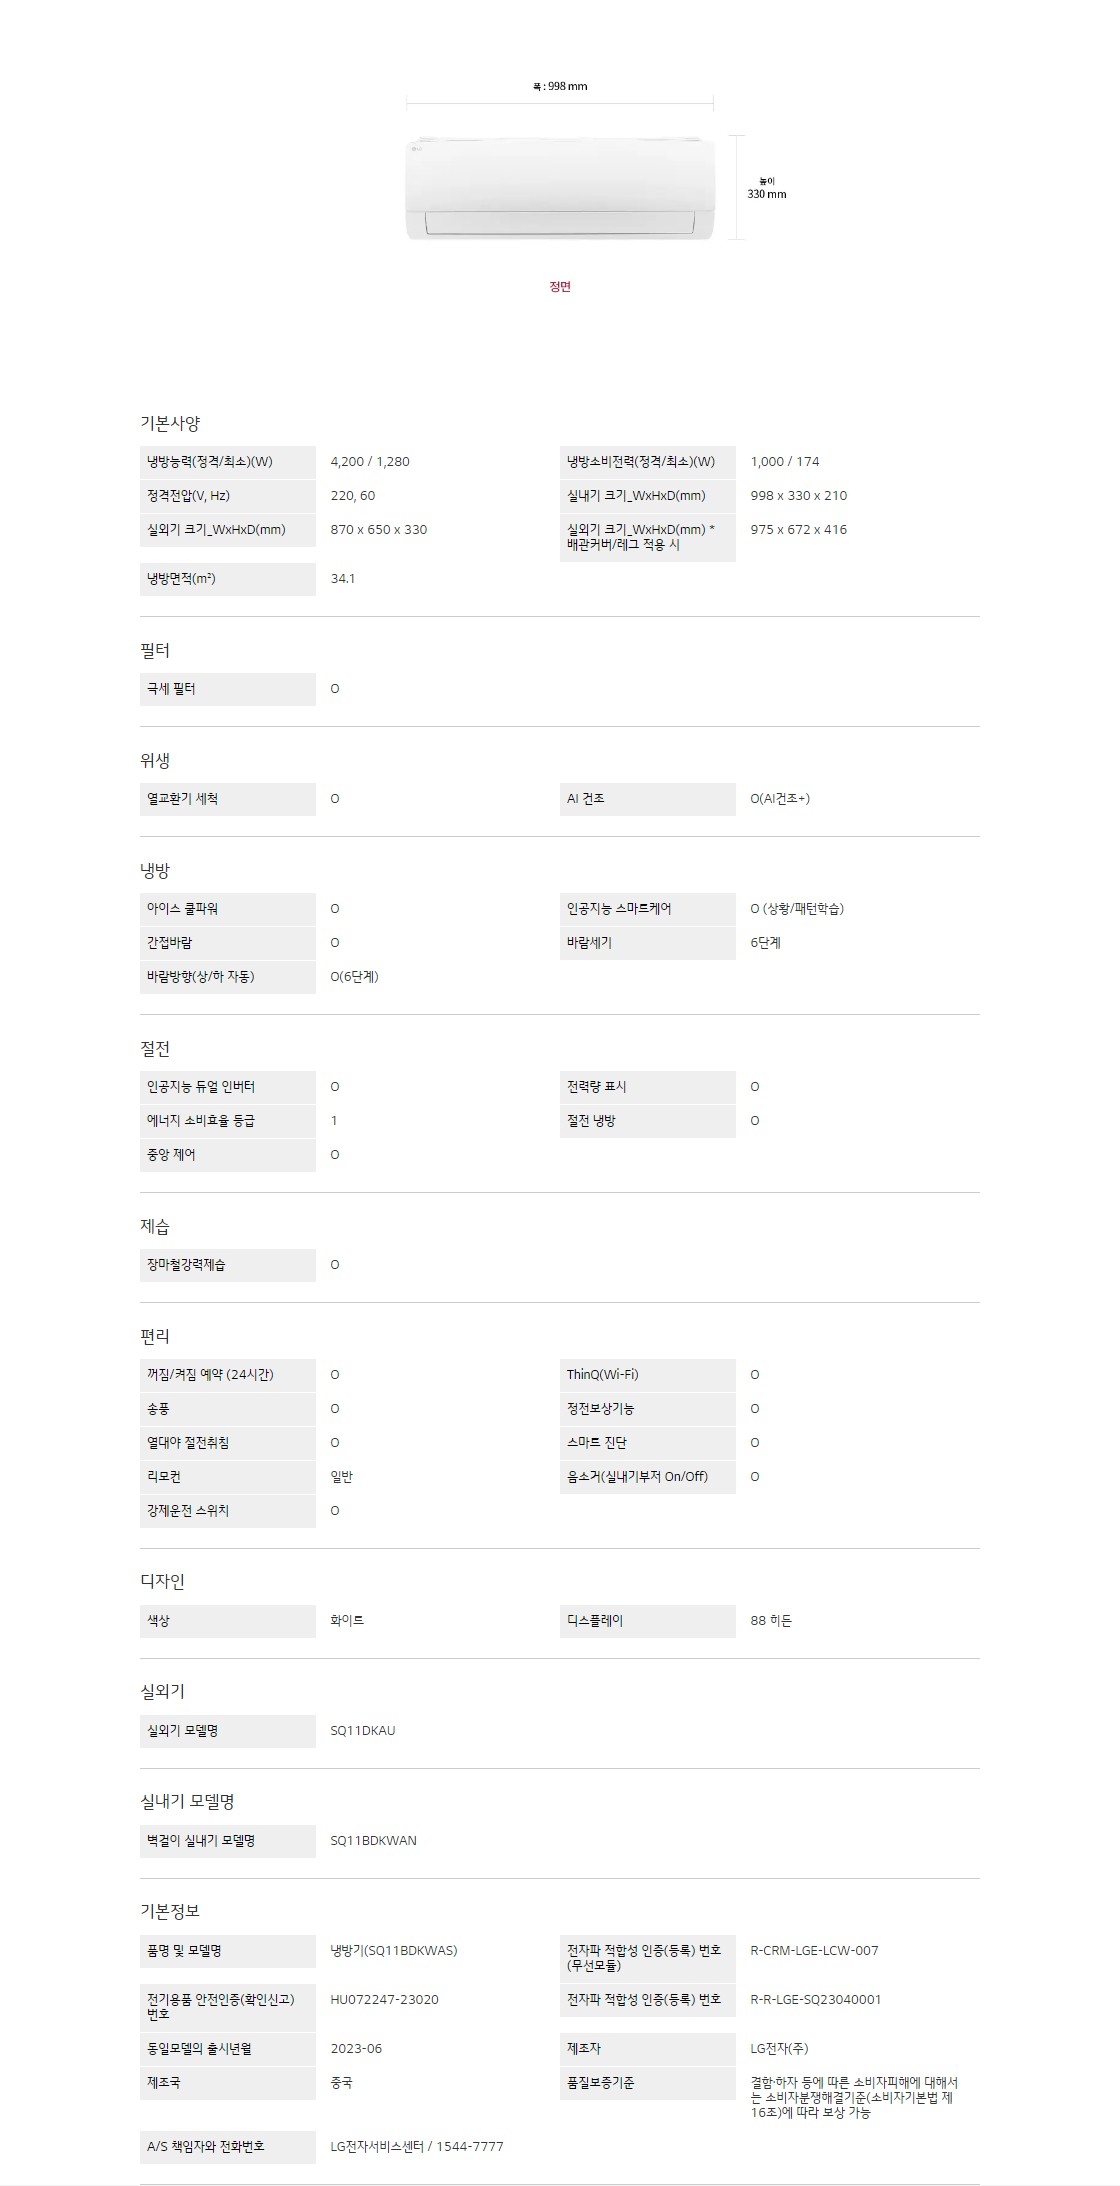Screen dimensions: 1120x2186
Task: Click the 폭 998 mm width dimension label
Action: [x=560, y=87]
